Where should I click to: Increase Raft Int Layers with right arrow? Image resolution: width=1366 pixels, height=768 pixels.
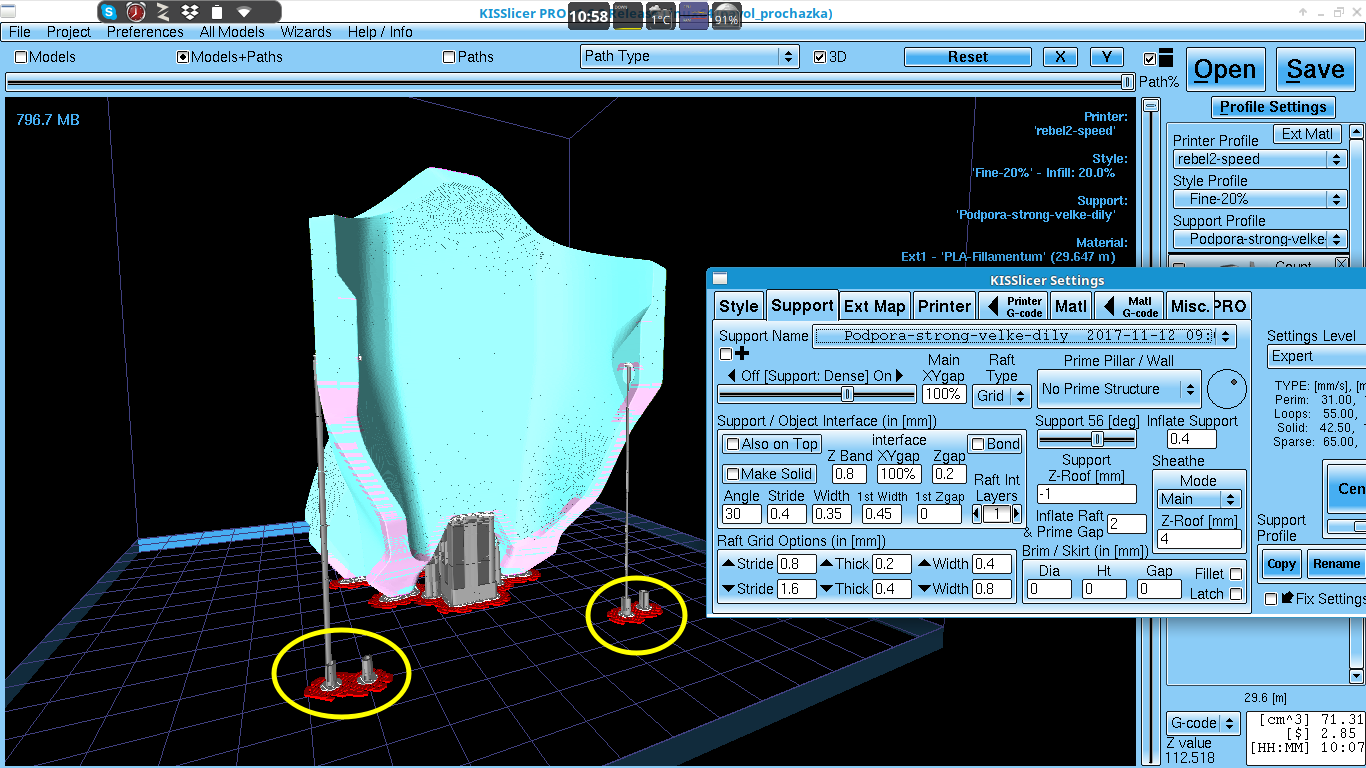point(1017,514)
